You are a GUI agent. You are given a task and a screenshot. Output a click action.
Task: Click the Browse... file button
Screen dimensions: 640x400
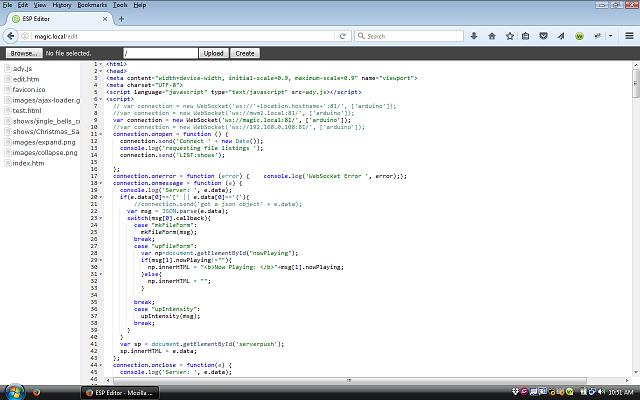[24, 53]
